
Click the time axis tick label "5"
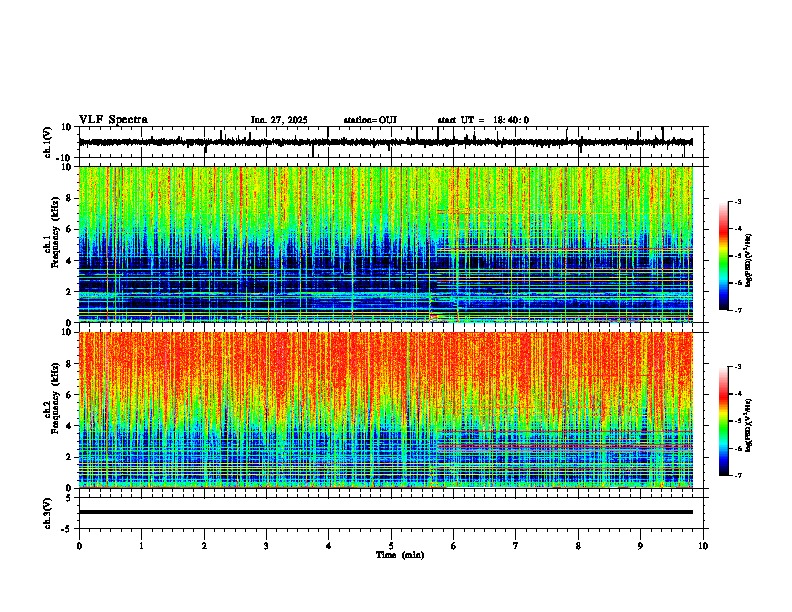click(391, 546)
